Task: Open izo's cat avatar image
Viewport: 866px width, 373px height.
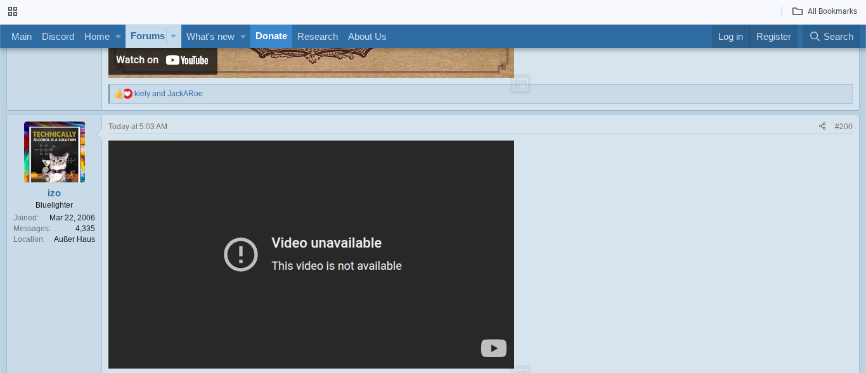Action: [54, 152]
